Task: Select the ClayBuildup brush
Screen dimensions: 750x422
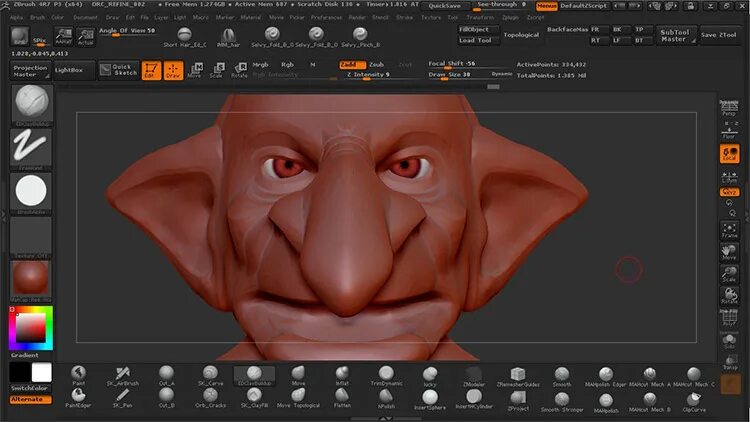Action: (254, 376)
